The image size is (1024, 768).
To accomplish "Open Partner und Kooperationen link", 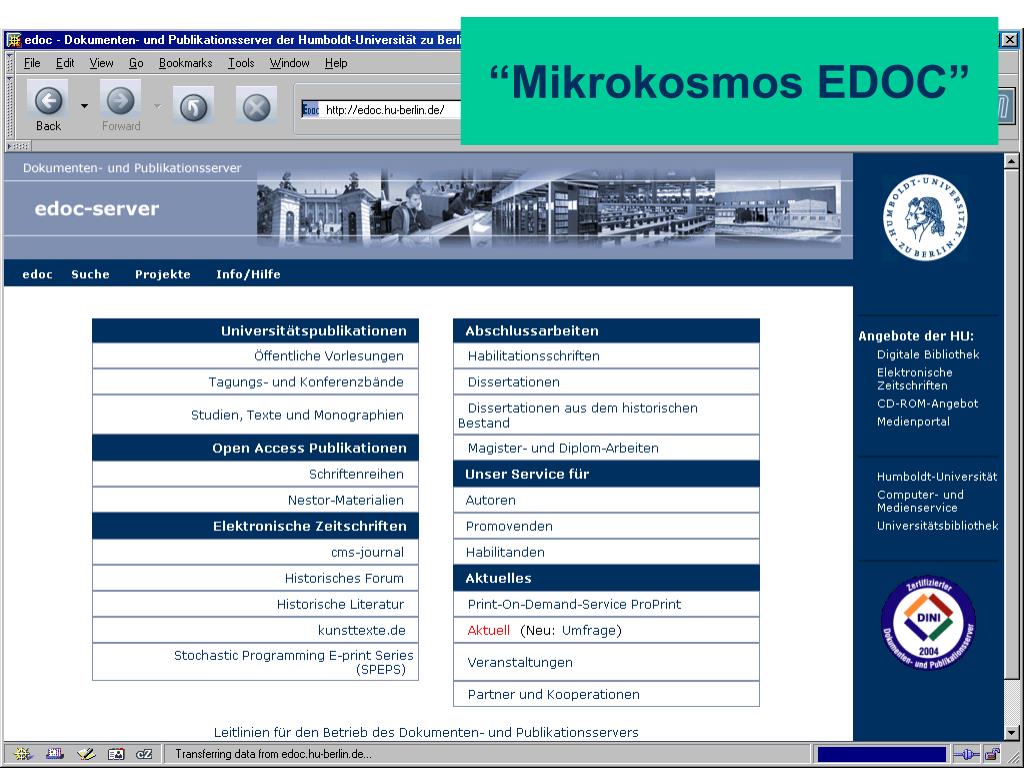I will click(x=553, y=695).
